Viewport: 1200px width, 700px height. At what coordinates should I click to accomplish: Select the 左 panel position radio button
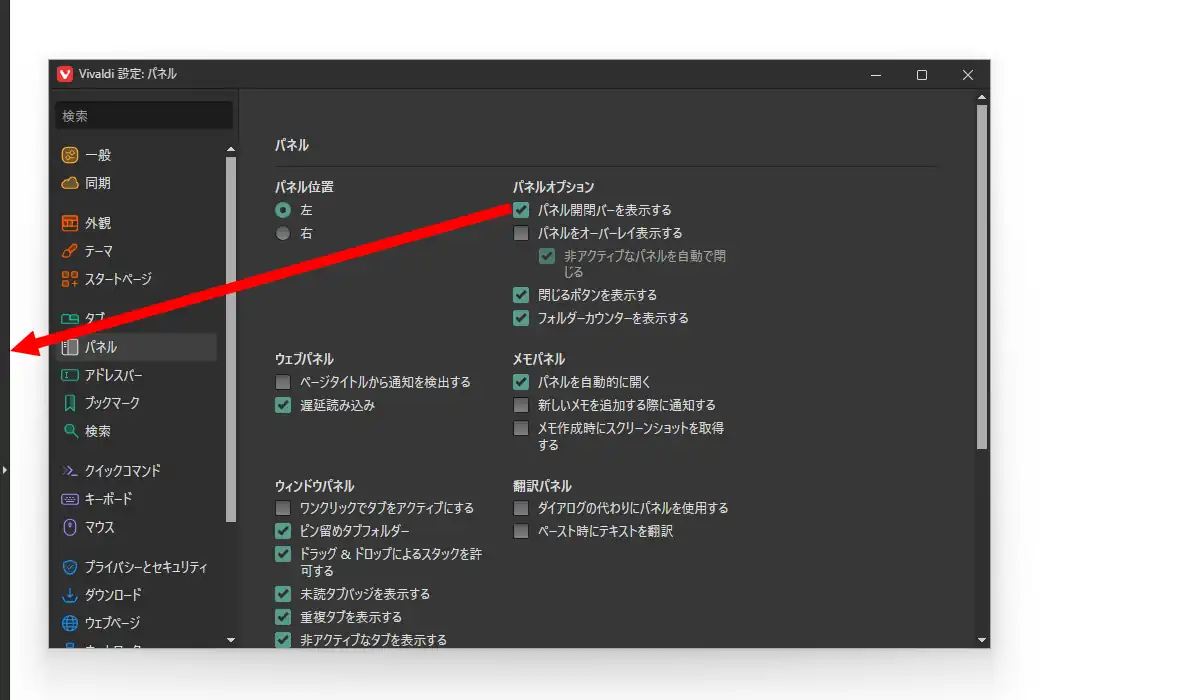pyautogui.click(x=283, y=210)
